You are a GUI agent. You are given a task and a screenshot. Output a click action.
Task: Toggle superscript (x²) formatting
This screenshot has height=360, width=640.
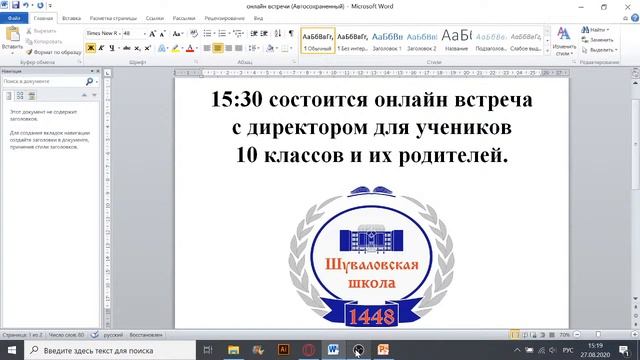pos(148,48)
